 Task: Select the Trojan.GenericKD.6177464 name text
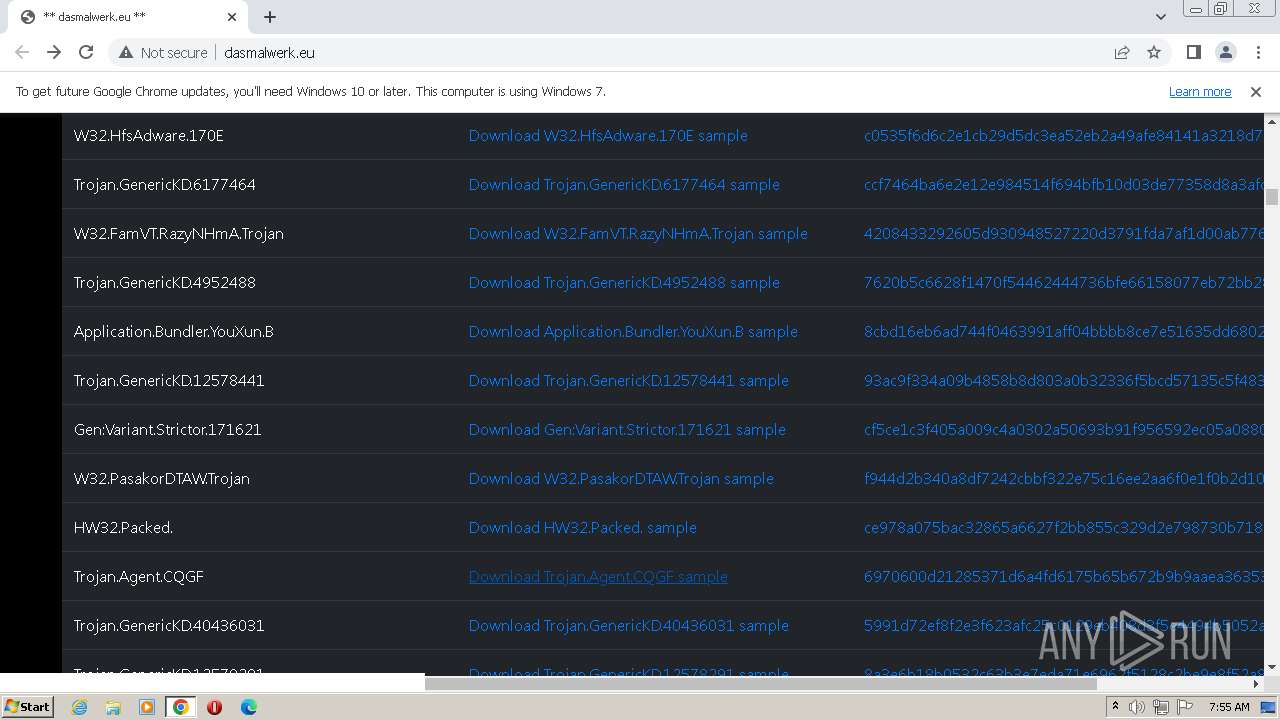click(164, 184)
